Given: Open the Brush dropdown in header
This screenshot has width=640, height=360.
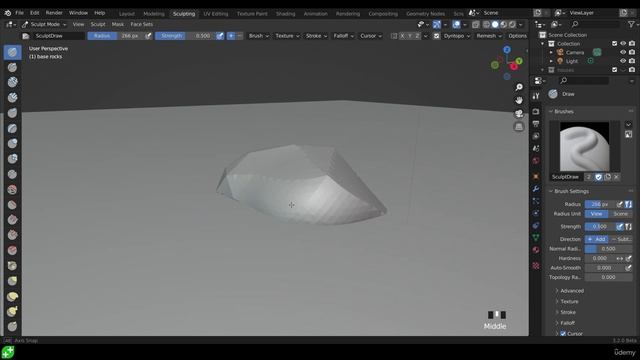Looking at the screenshot, I should (x=258, y=36).
